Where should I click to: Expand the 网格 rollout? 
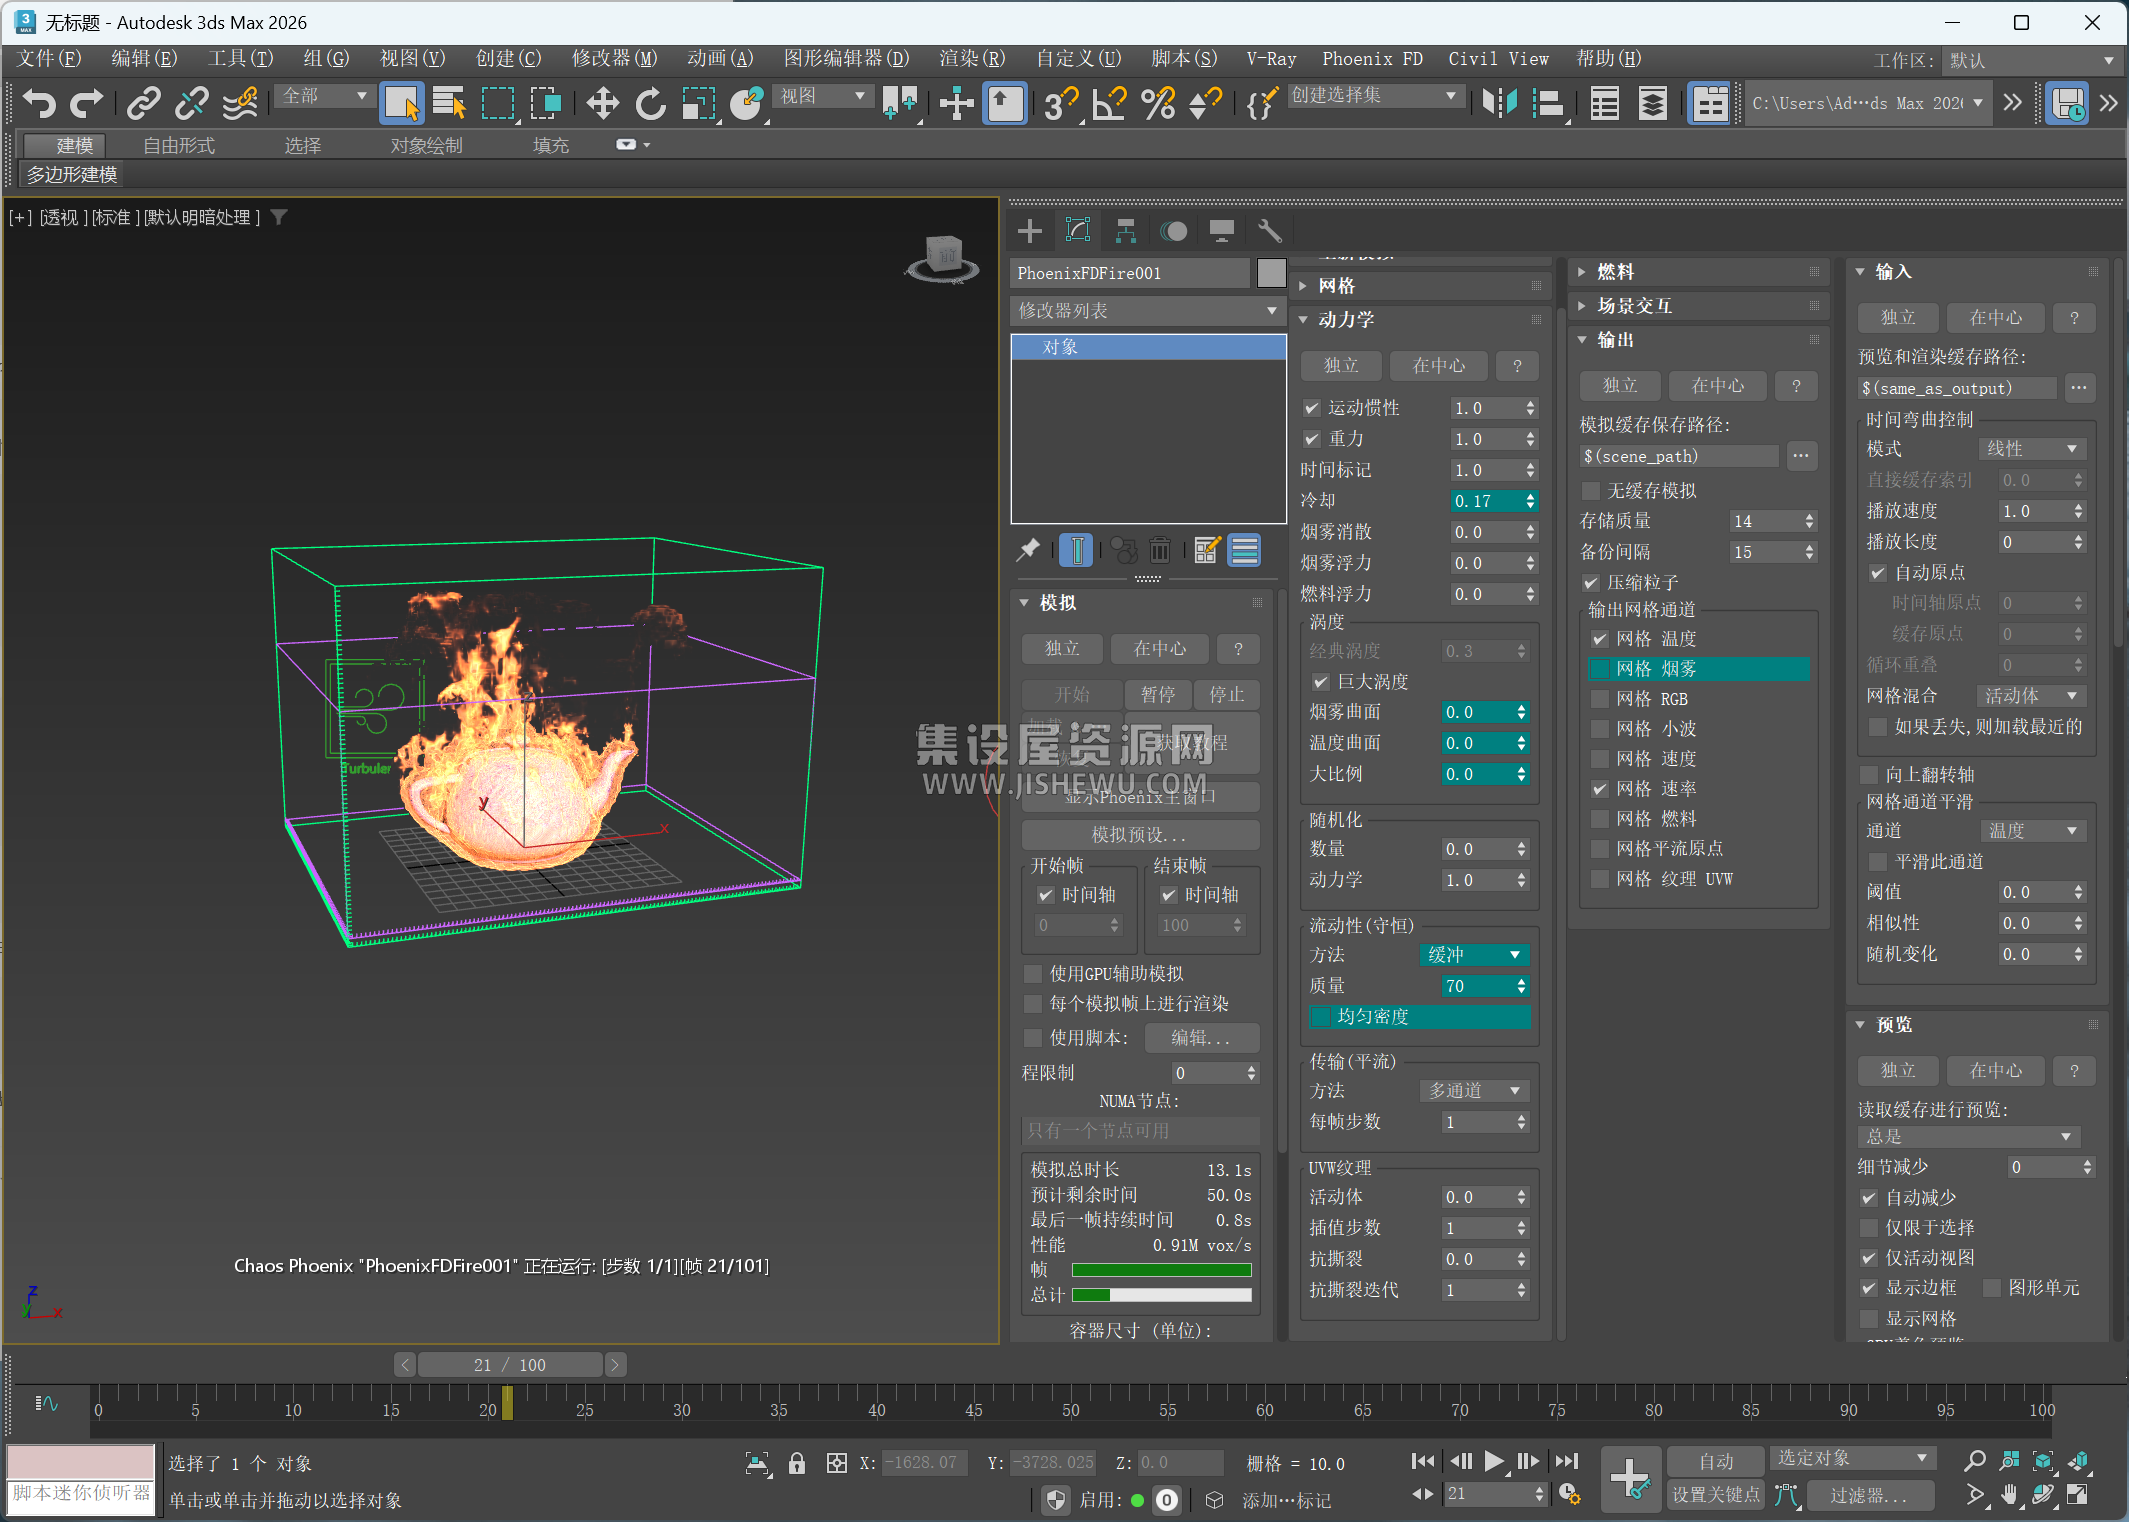[1420, 286]
